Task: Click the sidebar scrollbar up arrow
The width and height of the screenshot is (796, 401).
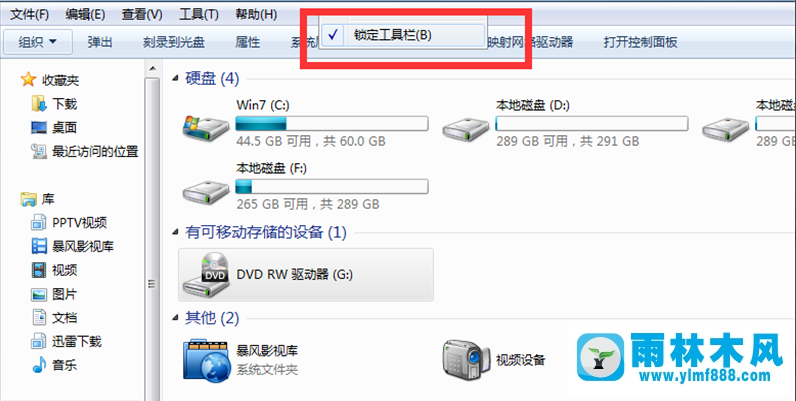Action: [x=152, y=68]
